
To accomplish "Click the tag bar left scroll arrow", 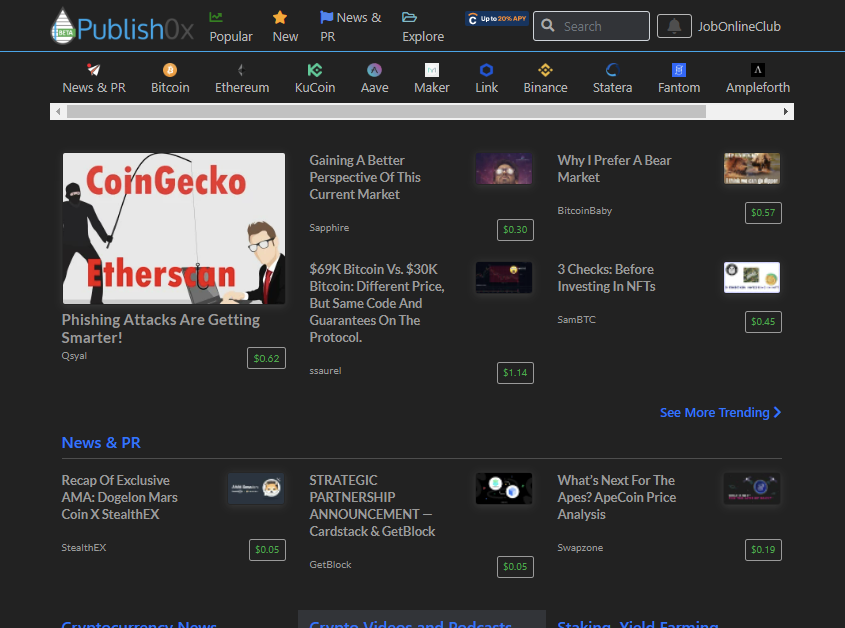I will click(x=58, y=112).
